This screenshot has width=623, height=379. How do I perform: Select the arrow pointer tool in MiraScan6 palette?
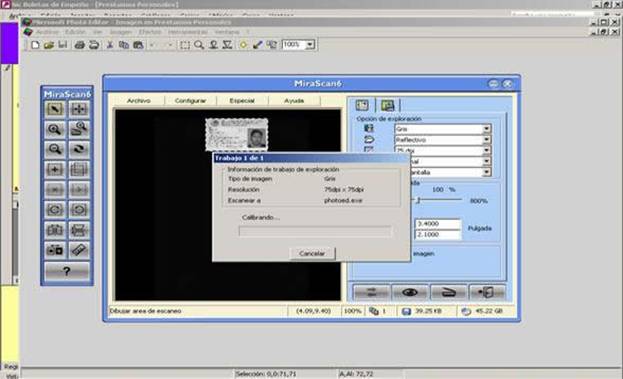tap(55, 109)
